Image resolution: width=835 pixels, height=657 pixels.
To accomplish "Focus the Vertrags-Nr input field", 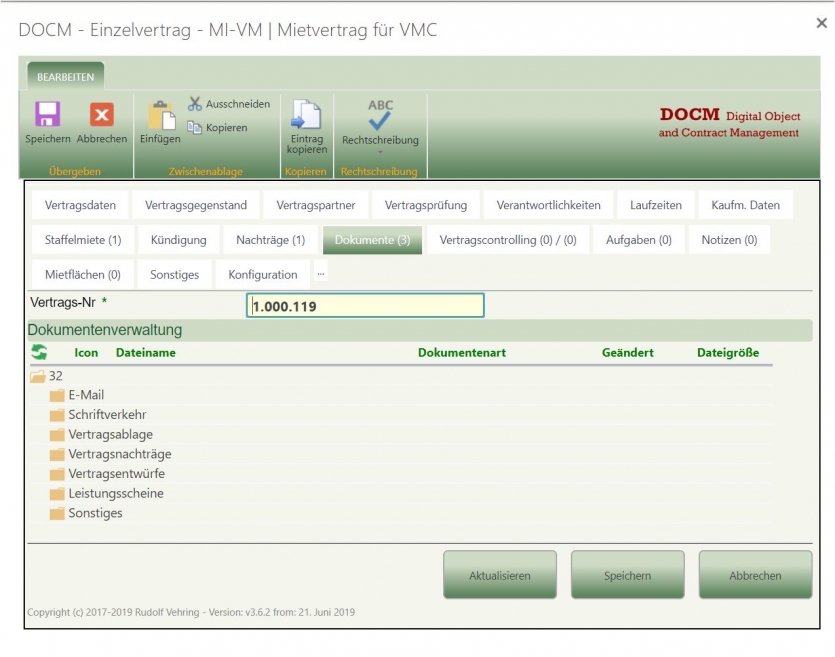I will 365,306.
